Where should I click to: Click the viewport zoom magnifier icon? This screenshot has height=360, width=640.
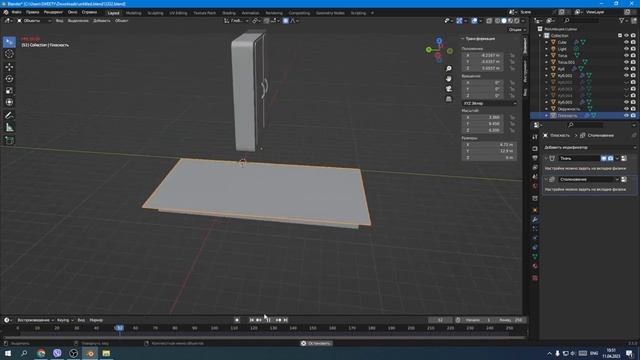point(449,69)
